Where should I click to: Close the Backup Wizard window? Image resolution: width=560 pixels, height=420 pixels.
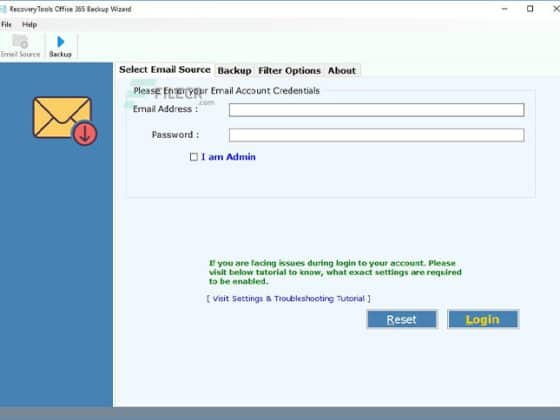556,9
